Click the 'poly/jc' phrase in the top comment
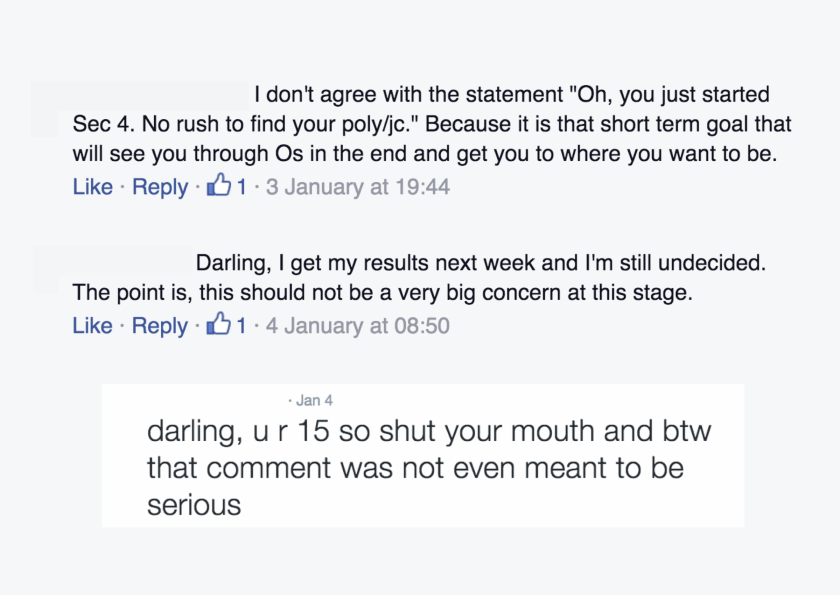The height and width of the screenshot is (595, 840). point(384,126)
